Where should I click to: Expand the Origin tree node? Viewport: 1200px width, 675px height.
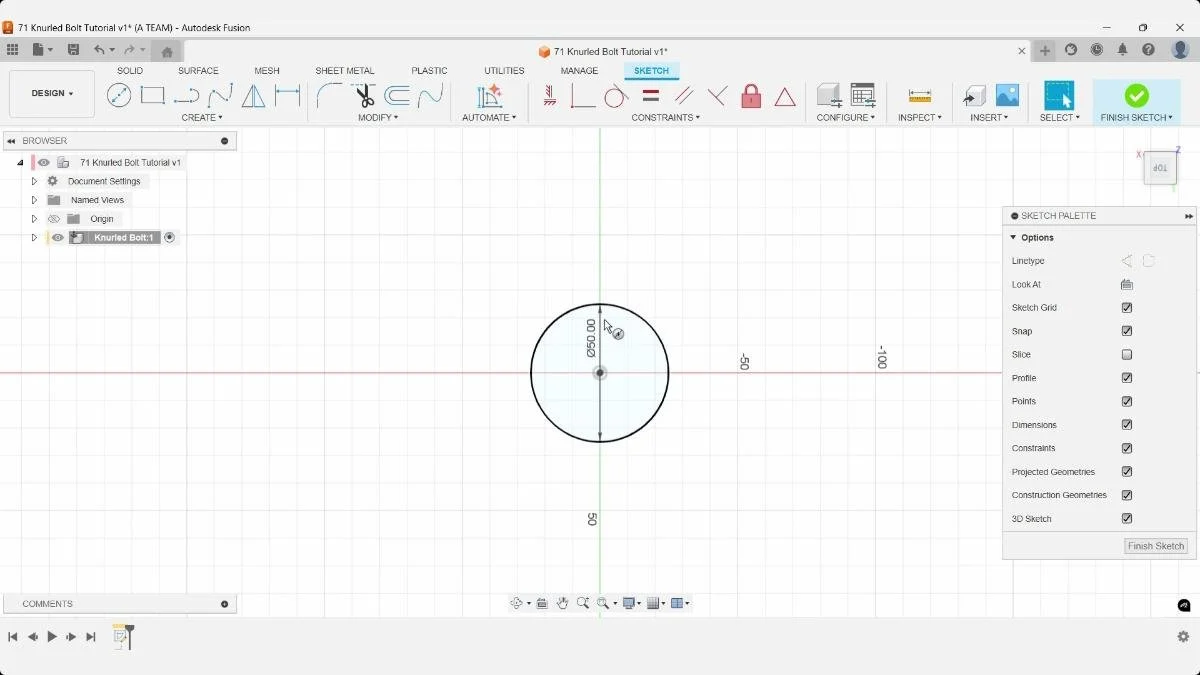point(34,219)
